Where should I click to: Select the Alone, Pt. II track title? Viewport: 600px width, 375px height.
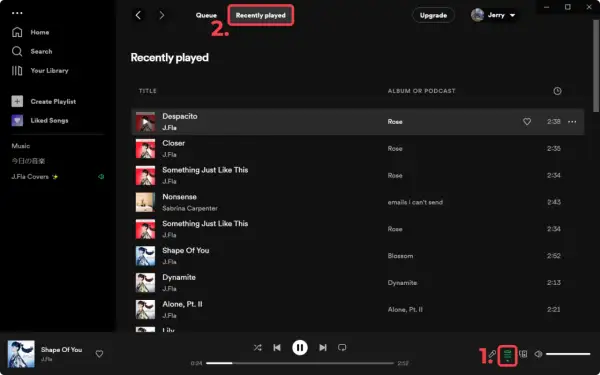click(182, 304)
